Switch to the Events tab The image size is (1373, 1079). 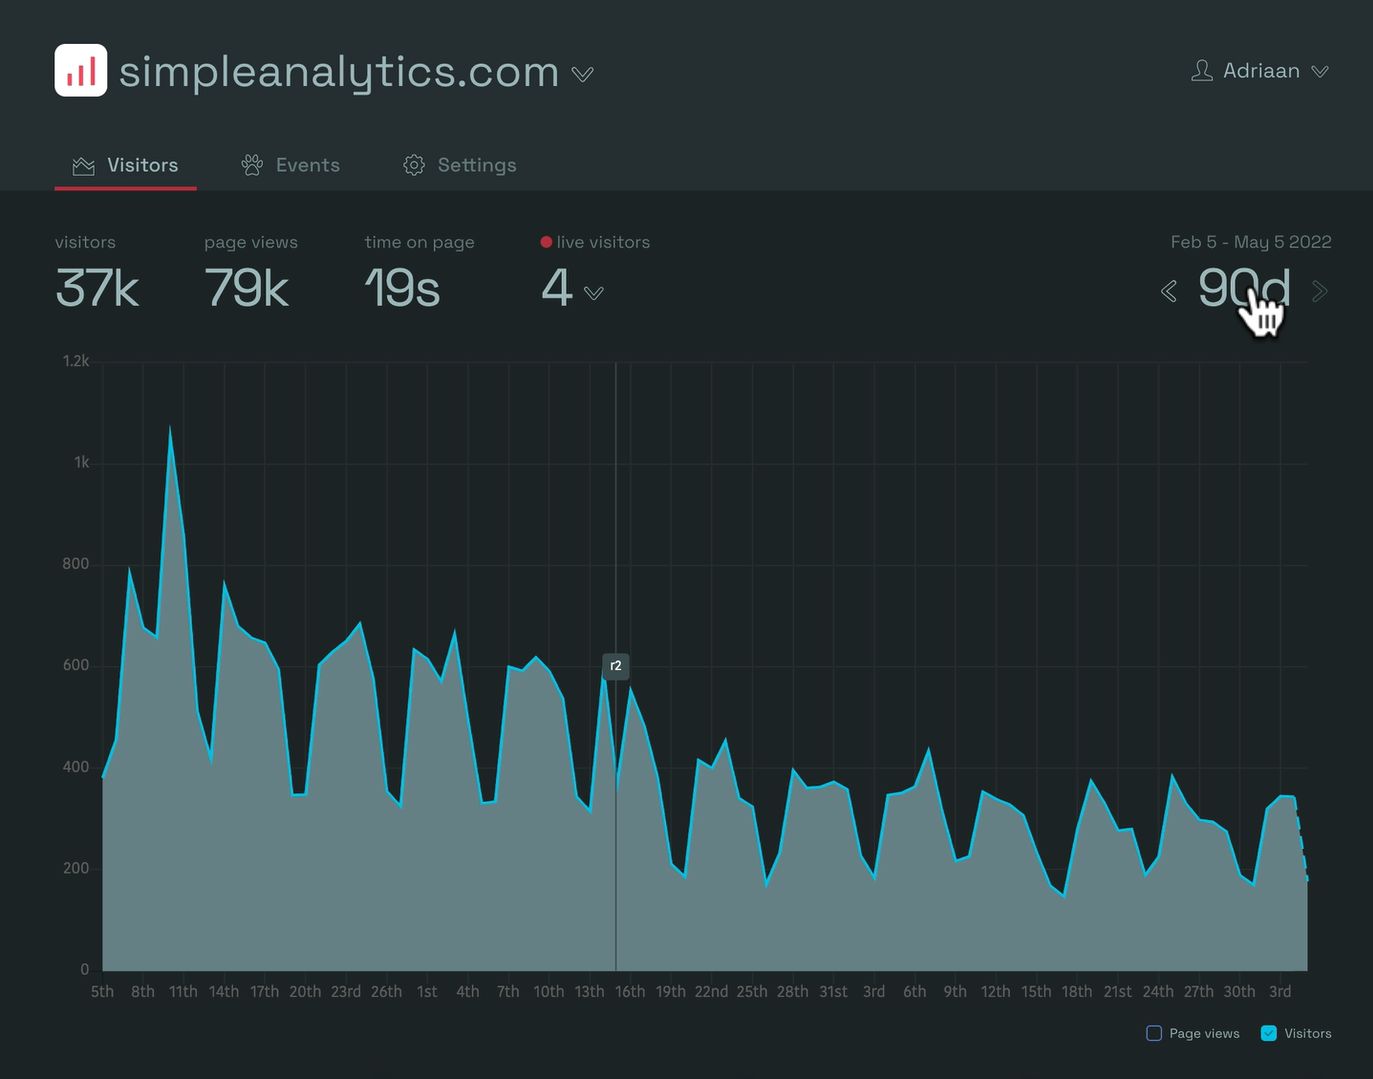[x=307, y=164]
